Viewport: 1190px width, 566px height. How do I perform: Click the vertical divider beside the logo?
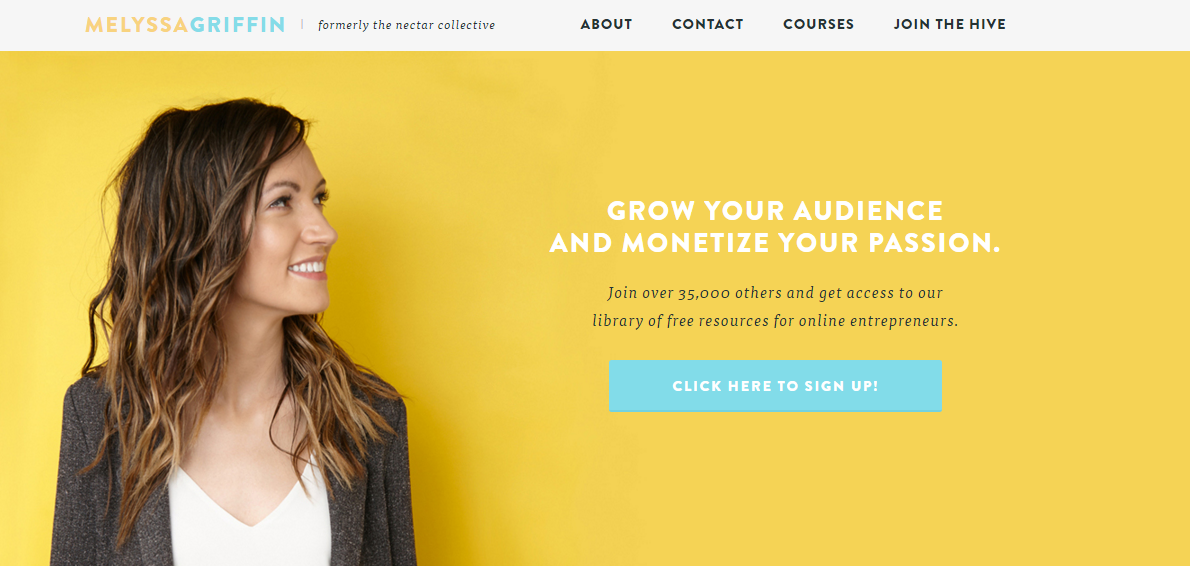coord(302,24)
